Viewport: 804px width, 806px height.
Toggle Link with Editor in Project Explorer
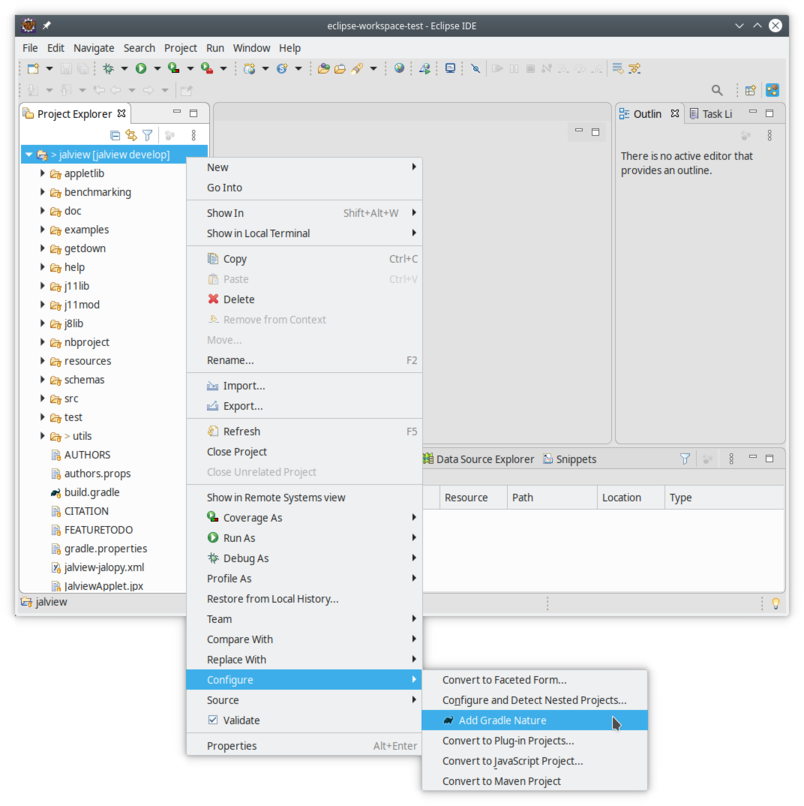point(131,135)
